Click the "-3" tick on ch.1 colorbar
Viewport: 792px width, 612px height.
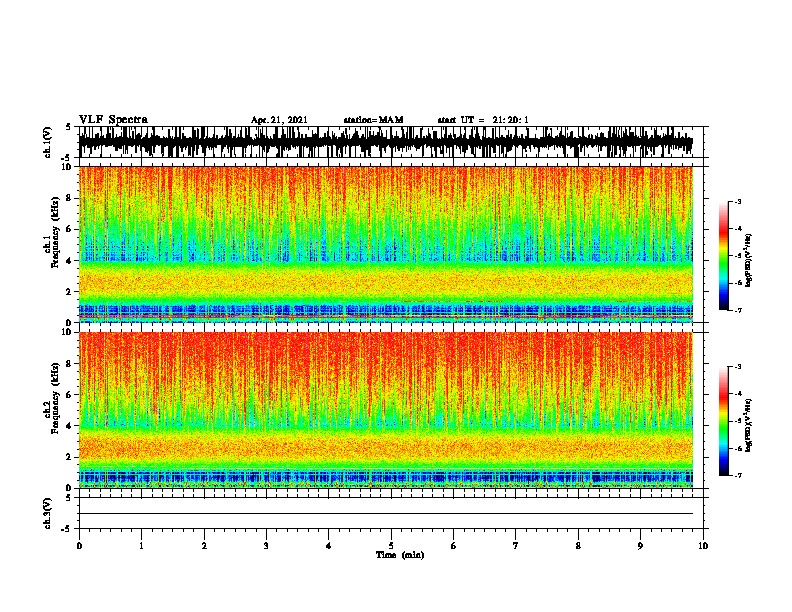pyautogui.click(x=737, y=201)
